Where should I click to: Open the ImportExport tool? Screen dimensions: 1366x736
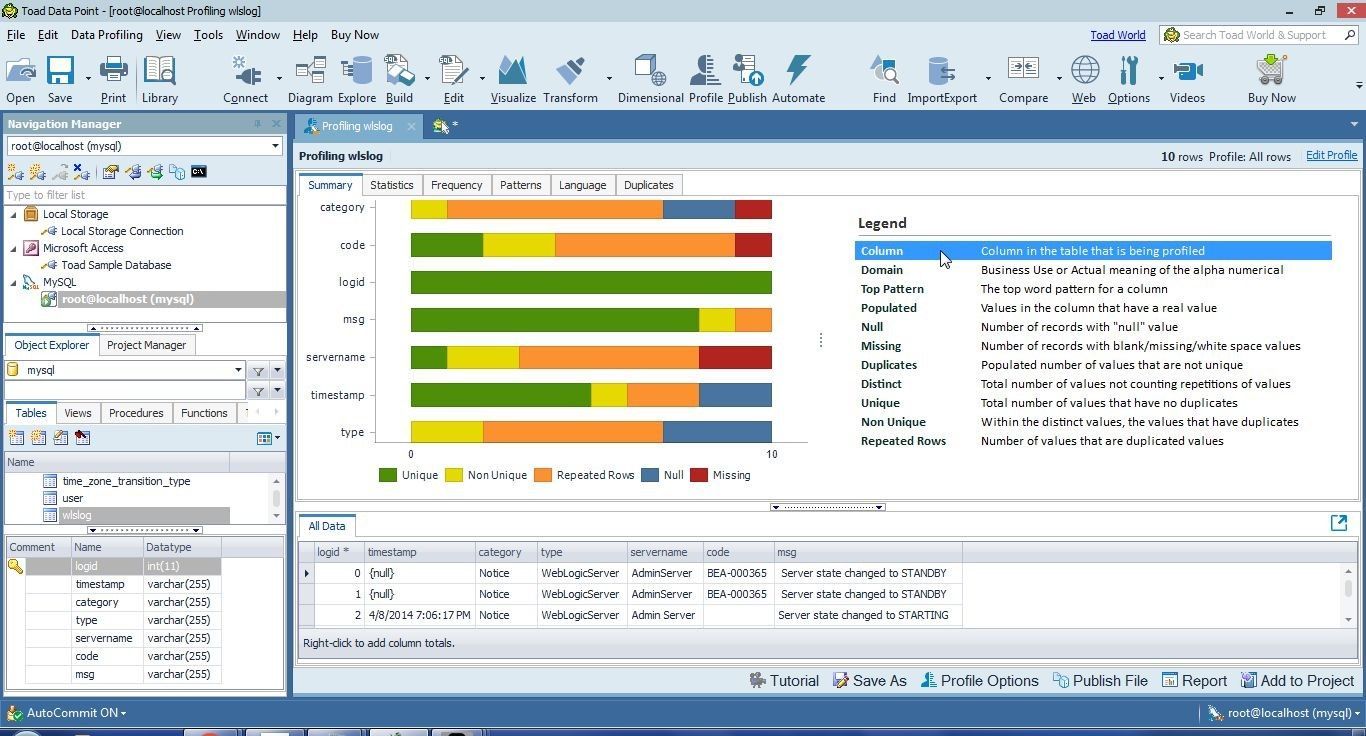(942, 79)
